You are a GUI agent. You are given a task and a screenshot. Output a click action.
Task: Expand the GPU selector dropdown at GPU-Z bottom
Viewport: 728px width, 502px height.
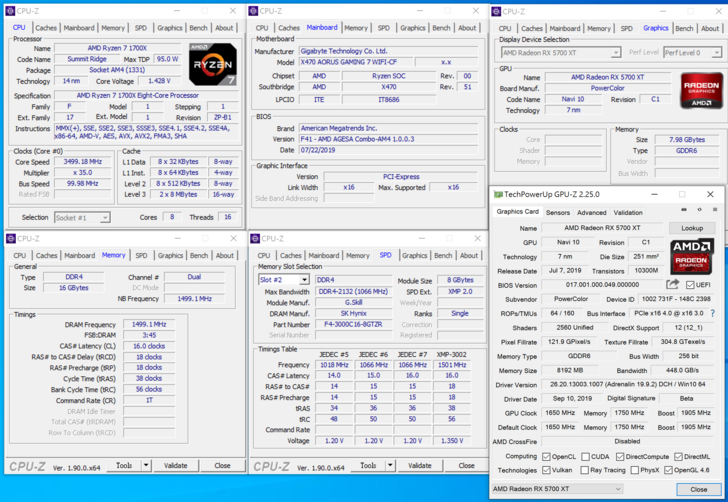616,489
